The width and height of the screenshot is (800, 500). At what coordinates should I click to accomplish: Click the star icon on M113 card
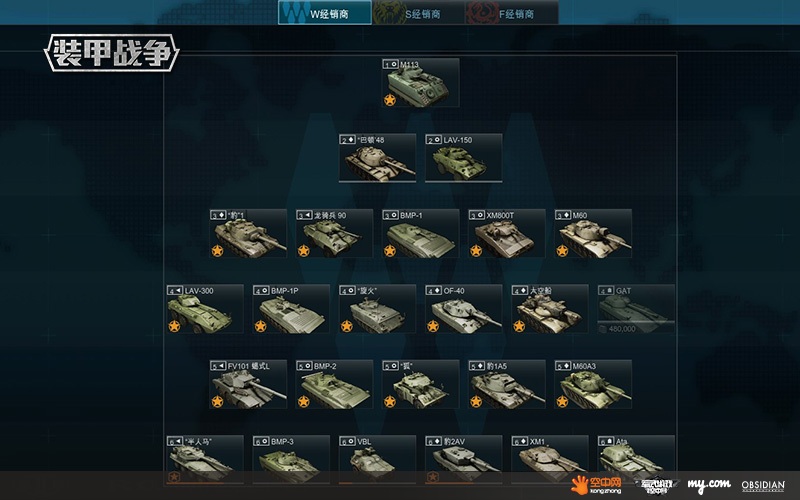pos(390,100)
